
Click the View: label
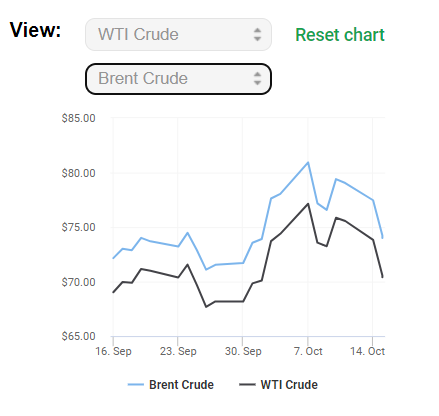pos(35,30)
